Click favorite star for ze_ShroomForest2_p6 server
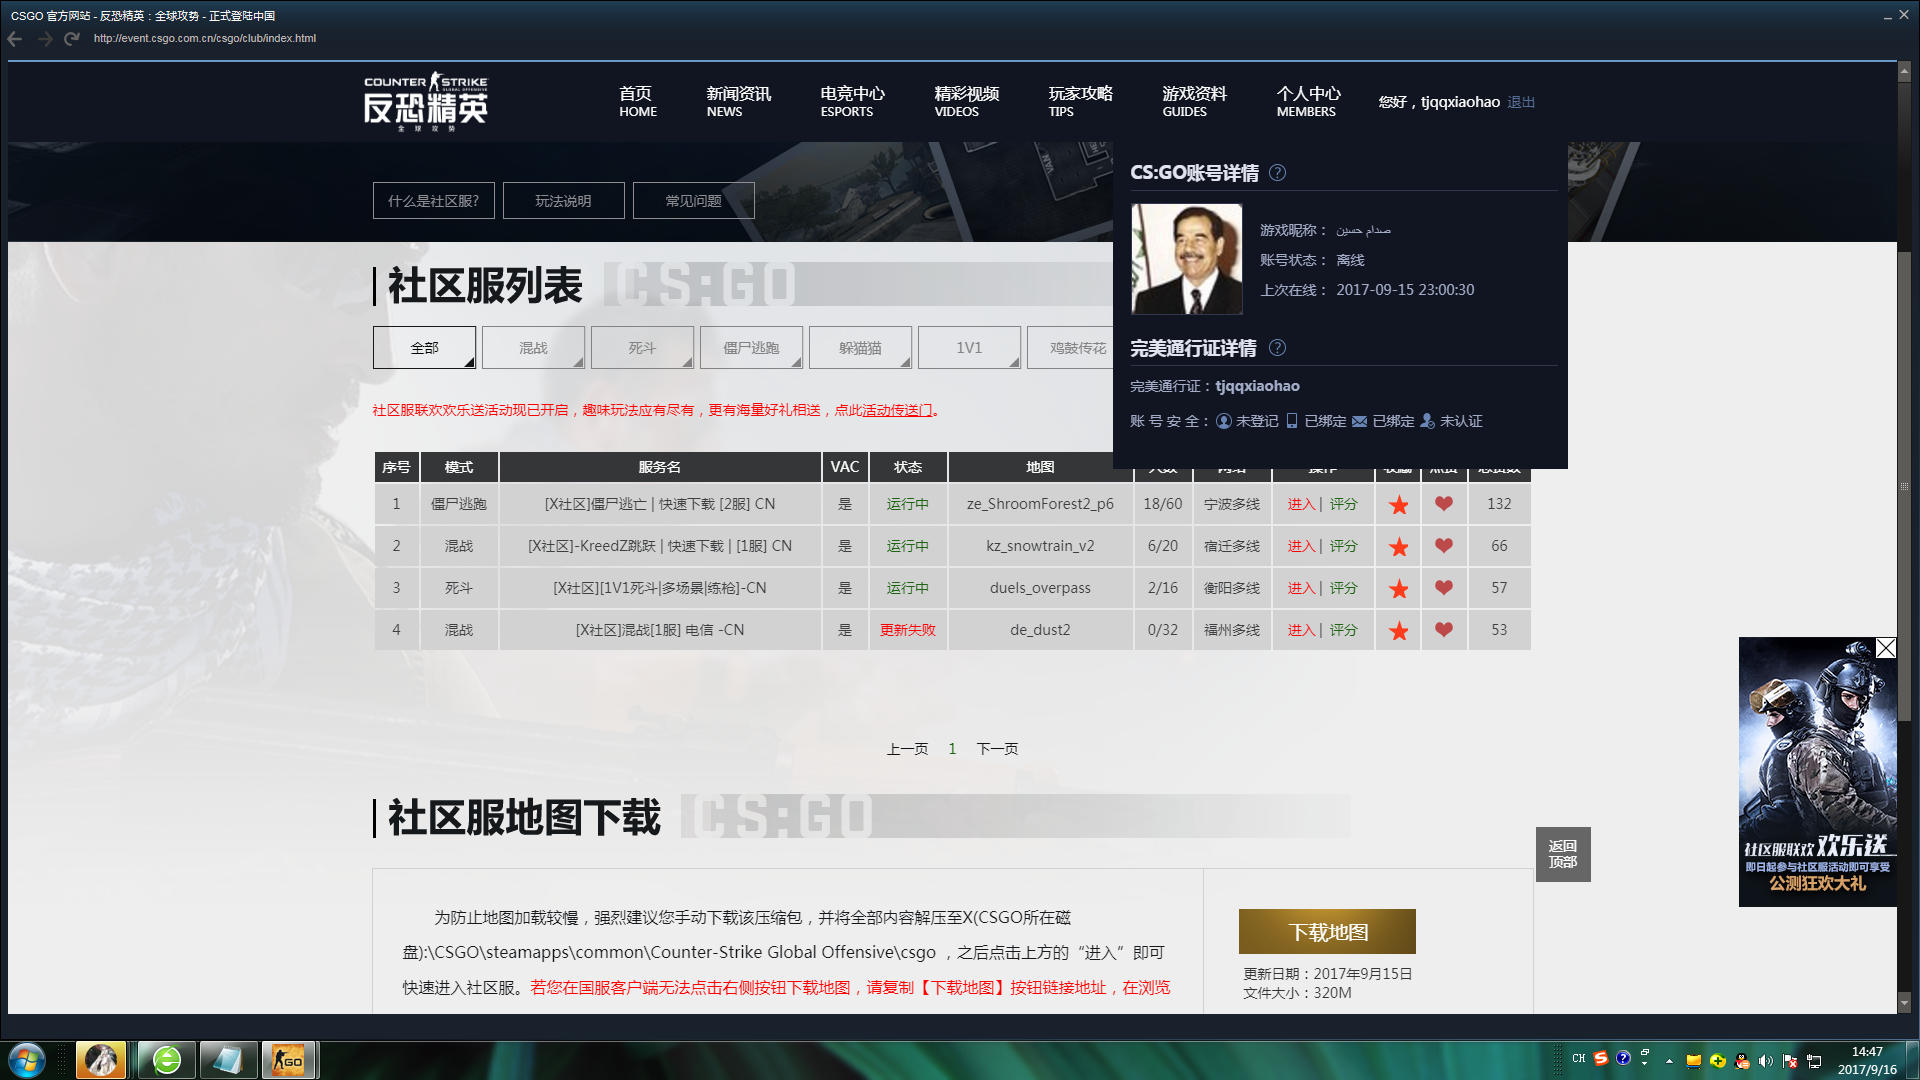1920x1080 pixels. coord(1398,505)
